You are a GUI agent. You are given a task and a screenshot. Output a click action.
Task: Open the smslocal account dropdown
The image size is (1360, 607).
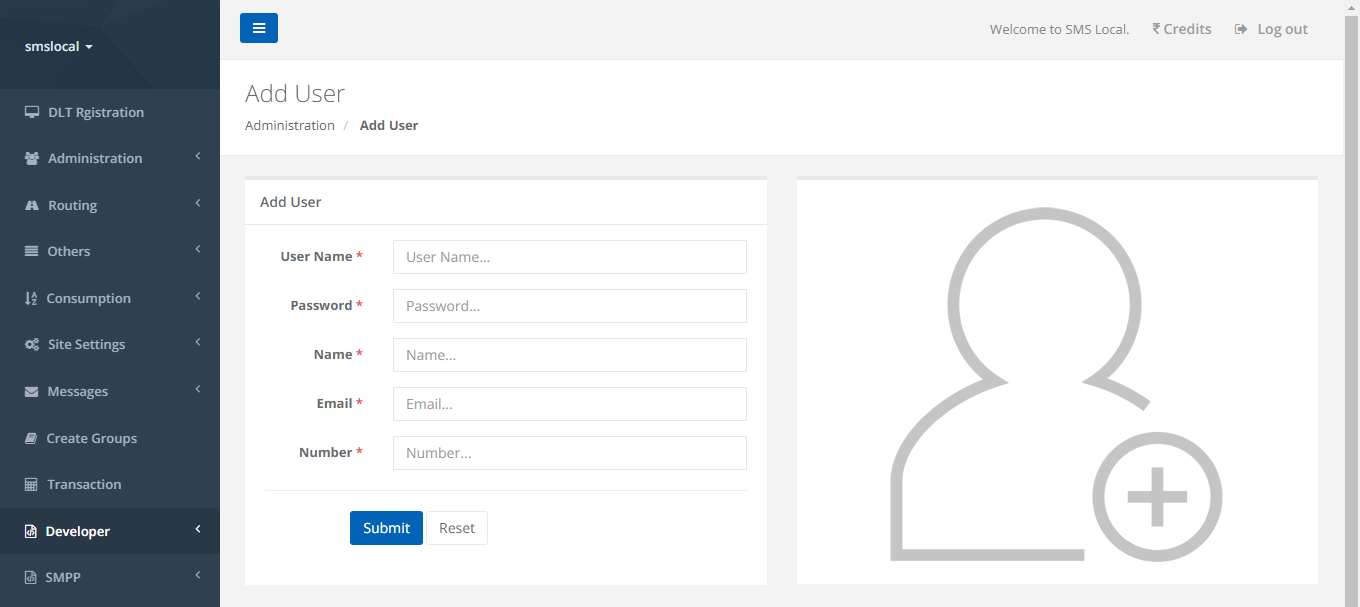pos(58,47)
